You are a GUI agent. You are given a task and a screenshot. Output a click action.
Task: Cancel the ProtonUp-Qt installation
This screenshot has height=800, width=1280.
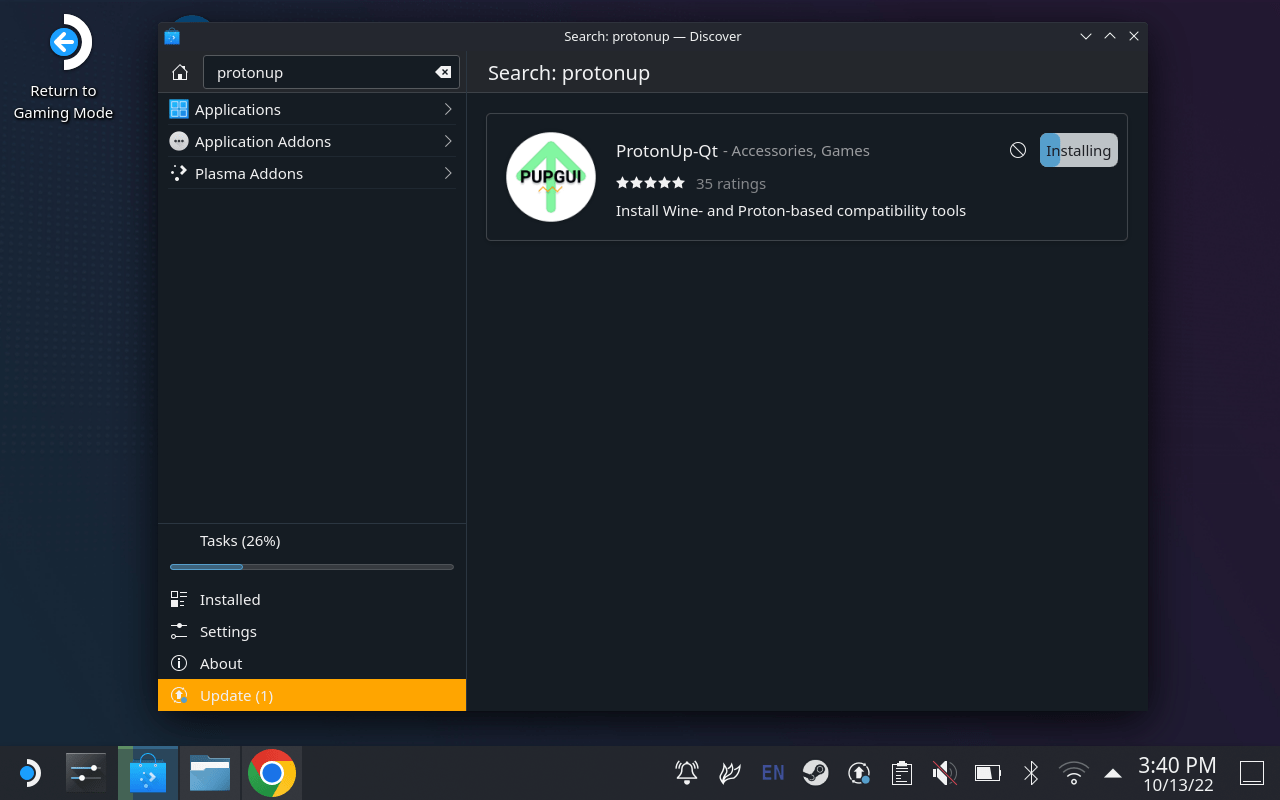point(1018,150)
